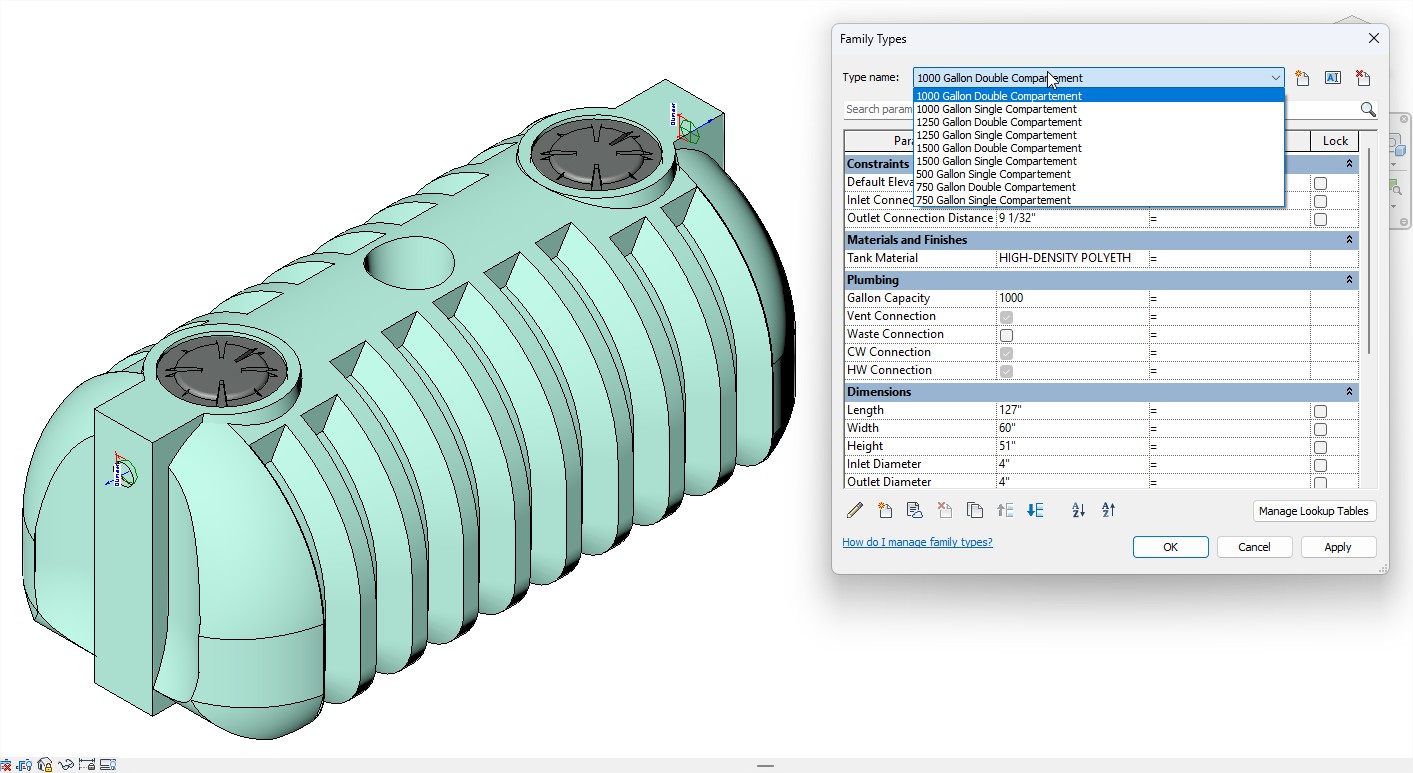This screenshot has height=773, width=1413.
Task: Click the New Parameter icon in bottom toolbar
Action: [x=885, y=510]
